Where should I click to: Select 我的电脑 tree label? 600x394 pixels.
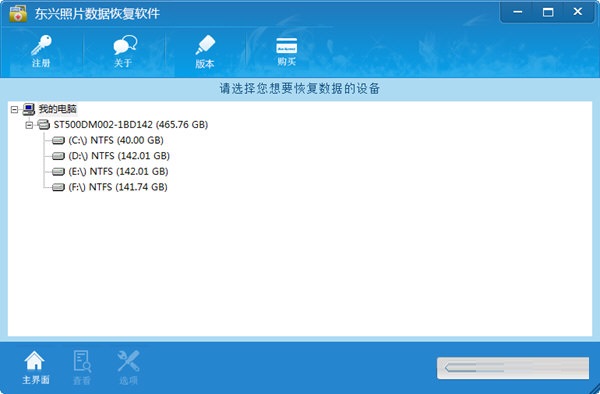(58, 109)
